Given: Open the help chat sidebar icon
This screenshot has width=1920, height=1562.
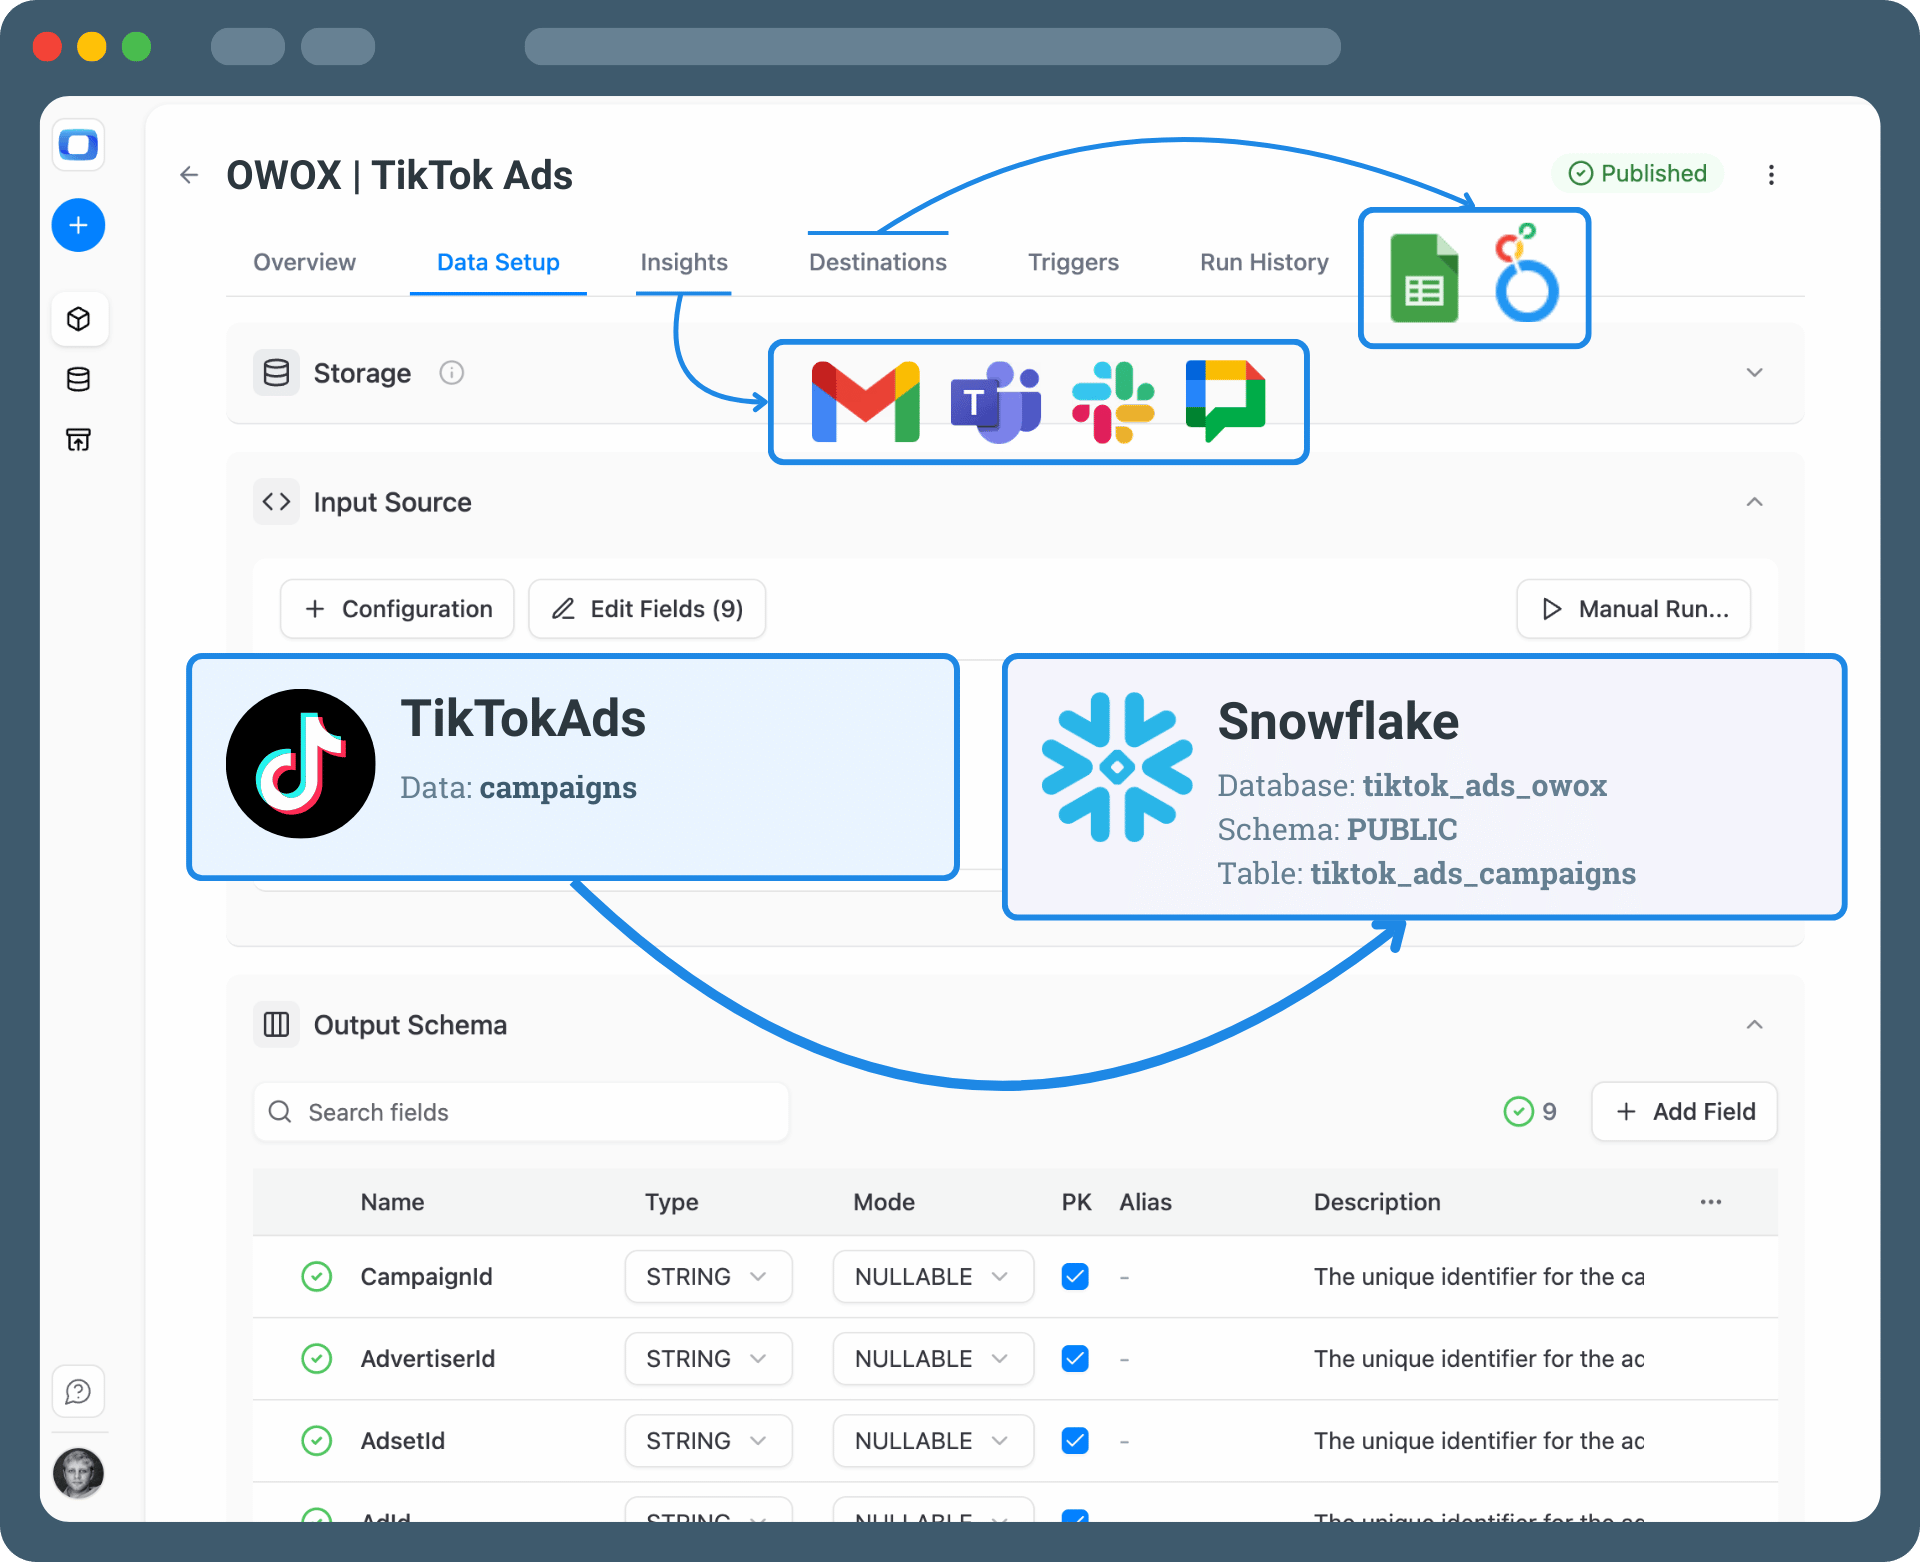Looking at the screenshot, I should pos(78,1391).
